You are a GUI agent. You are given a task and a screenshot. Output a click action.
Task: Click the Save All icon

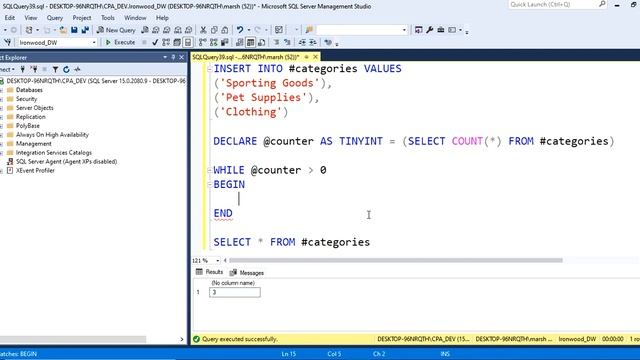click(85, 30)
